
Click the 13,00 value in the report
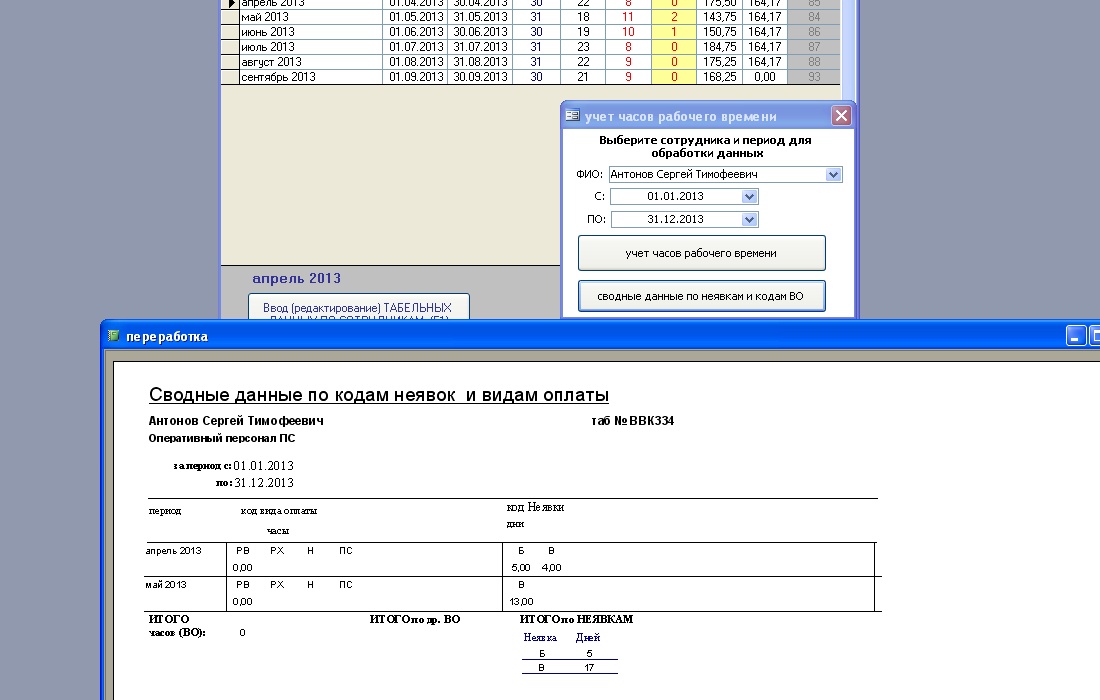pyautogui.click(x=521, y=602)
